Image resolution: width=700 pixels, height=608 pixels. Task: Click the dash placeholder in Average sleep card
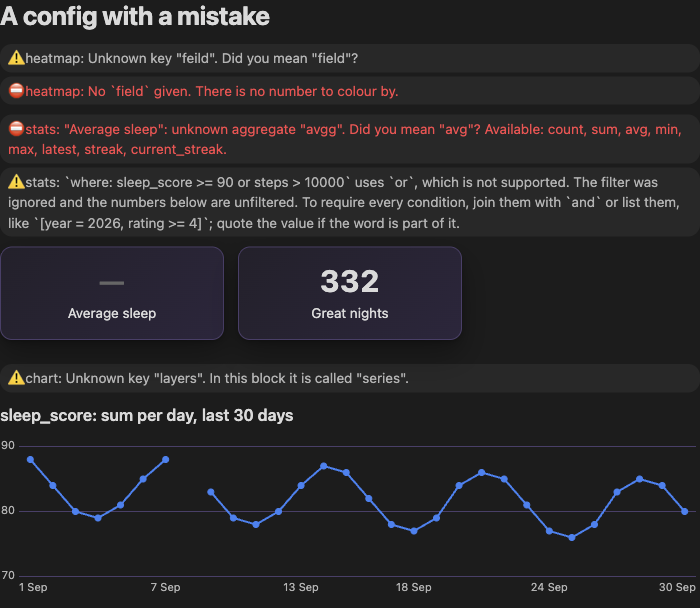(112, 283)
